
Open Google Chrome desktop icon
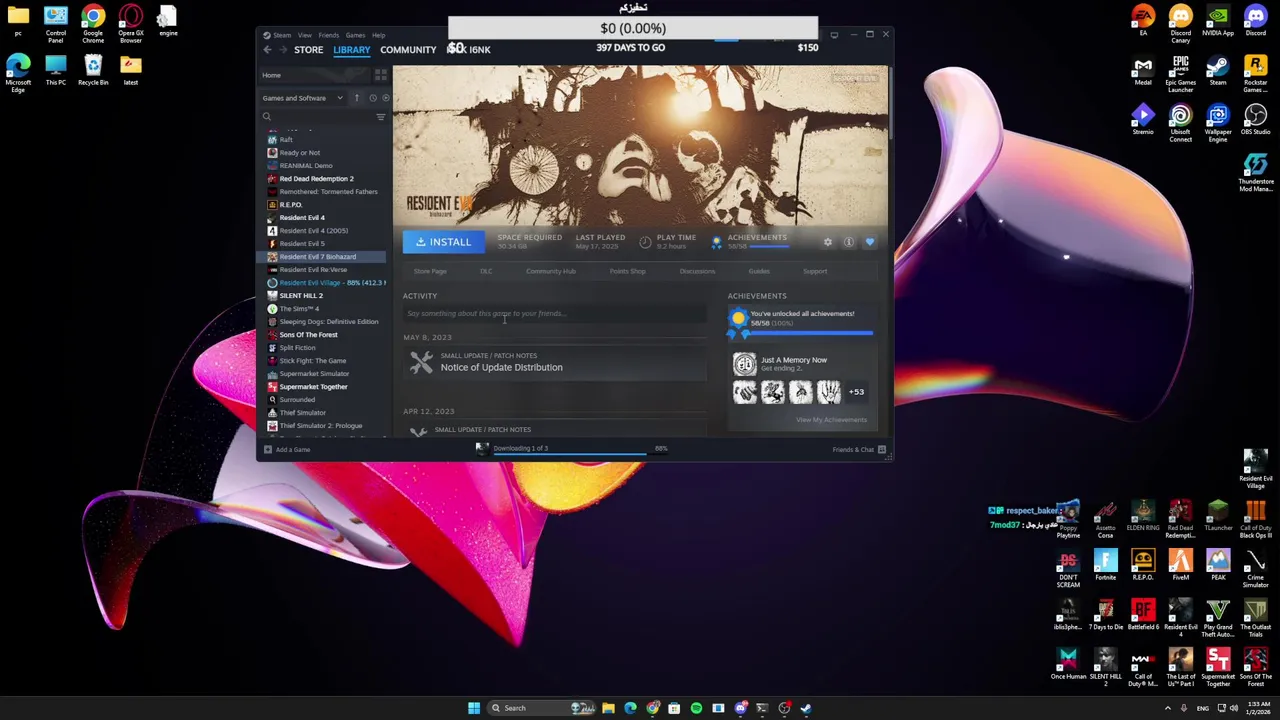point(93,25)
